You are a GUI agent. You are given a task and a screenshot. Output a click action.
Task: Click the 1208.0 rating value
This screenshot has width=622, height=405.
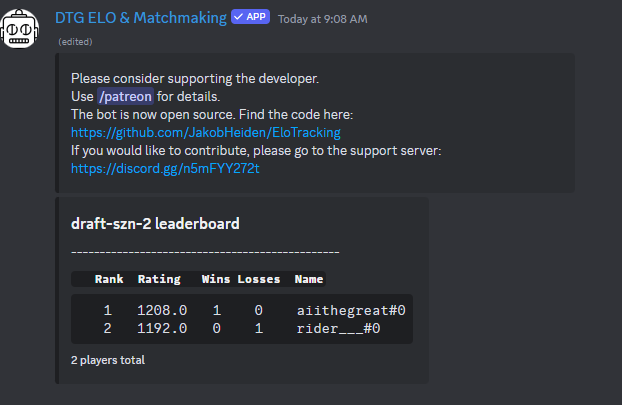162,310
